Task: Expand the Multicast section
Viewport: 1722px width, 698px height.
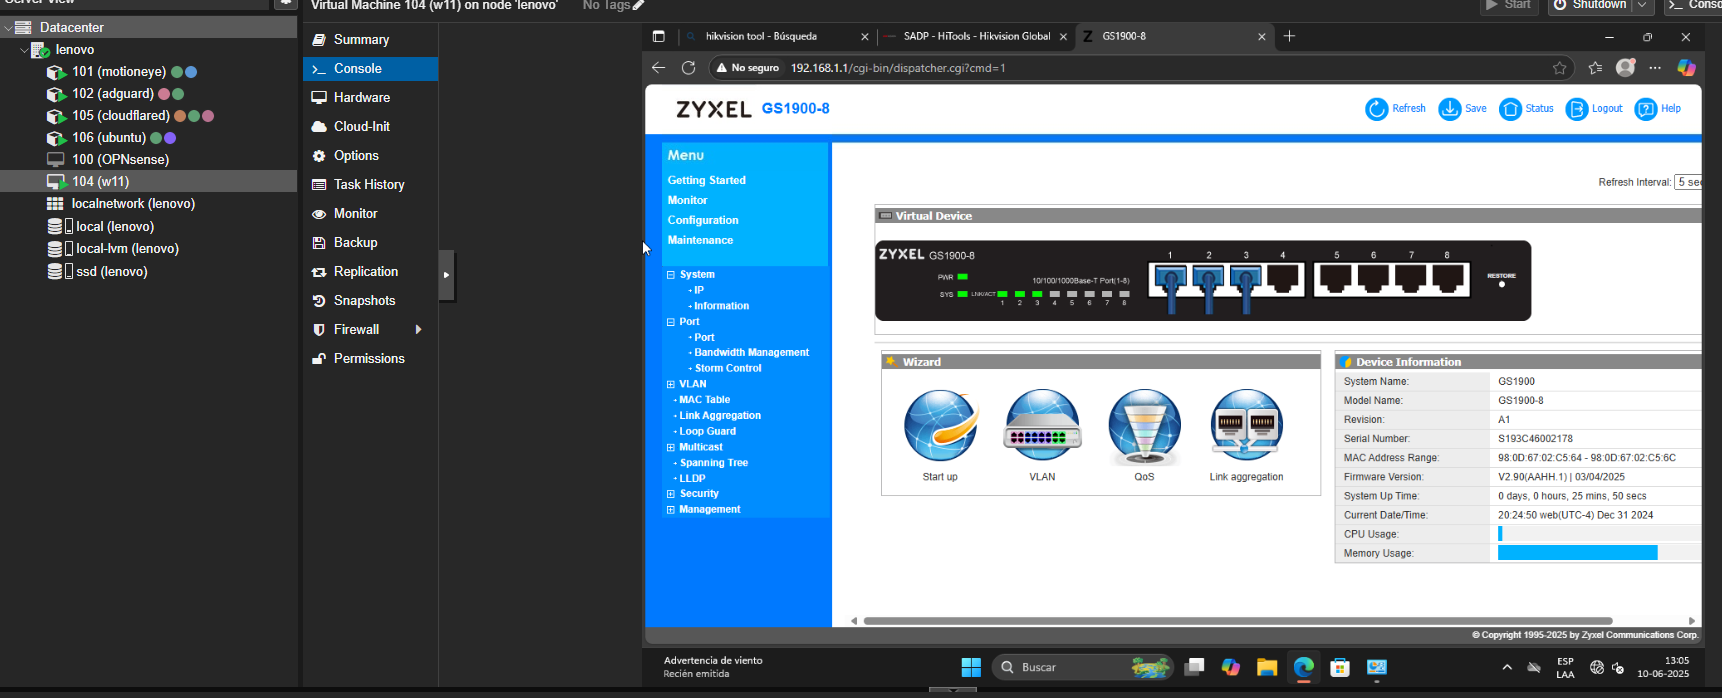Action: point(671,447)
